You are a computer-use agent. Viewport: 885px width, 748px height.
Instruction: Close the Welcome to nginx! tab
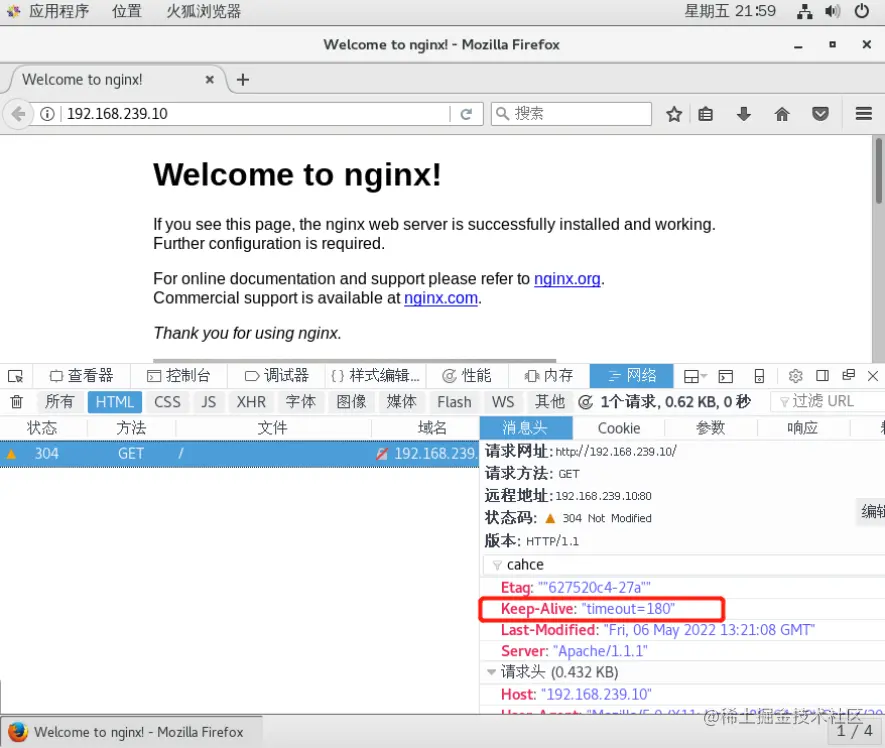pos(209,80)
